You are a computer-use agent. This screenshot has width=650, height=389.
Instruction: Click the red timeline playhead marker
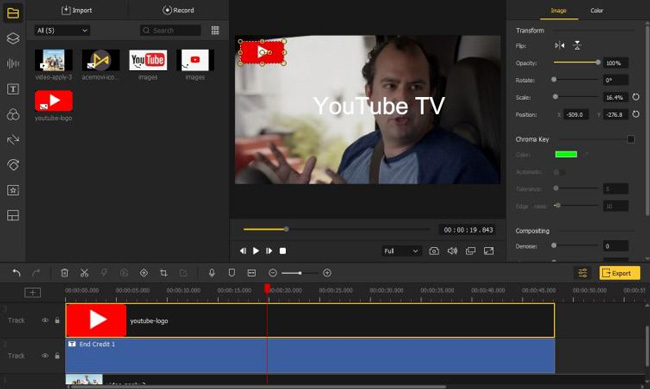point(267,288)
